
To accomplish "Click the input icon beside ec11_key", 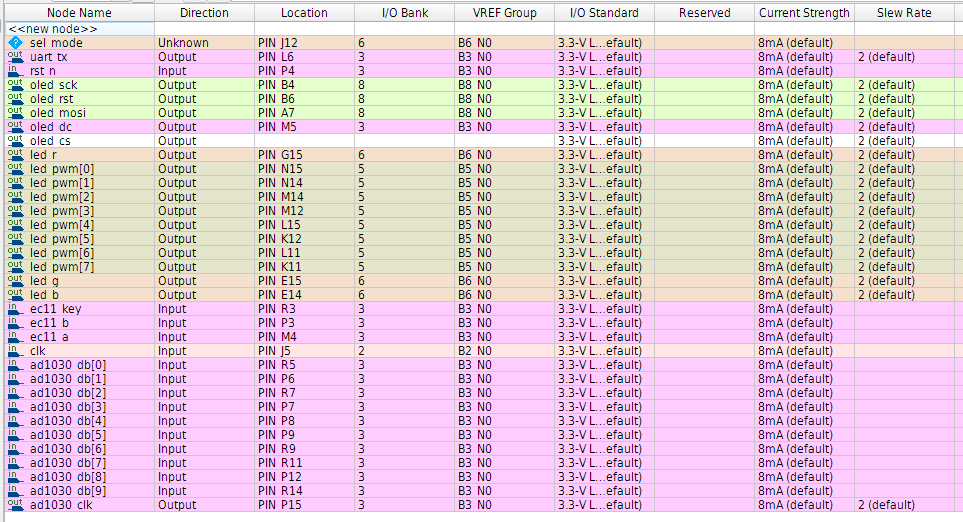I will (15, 309).
